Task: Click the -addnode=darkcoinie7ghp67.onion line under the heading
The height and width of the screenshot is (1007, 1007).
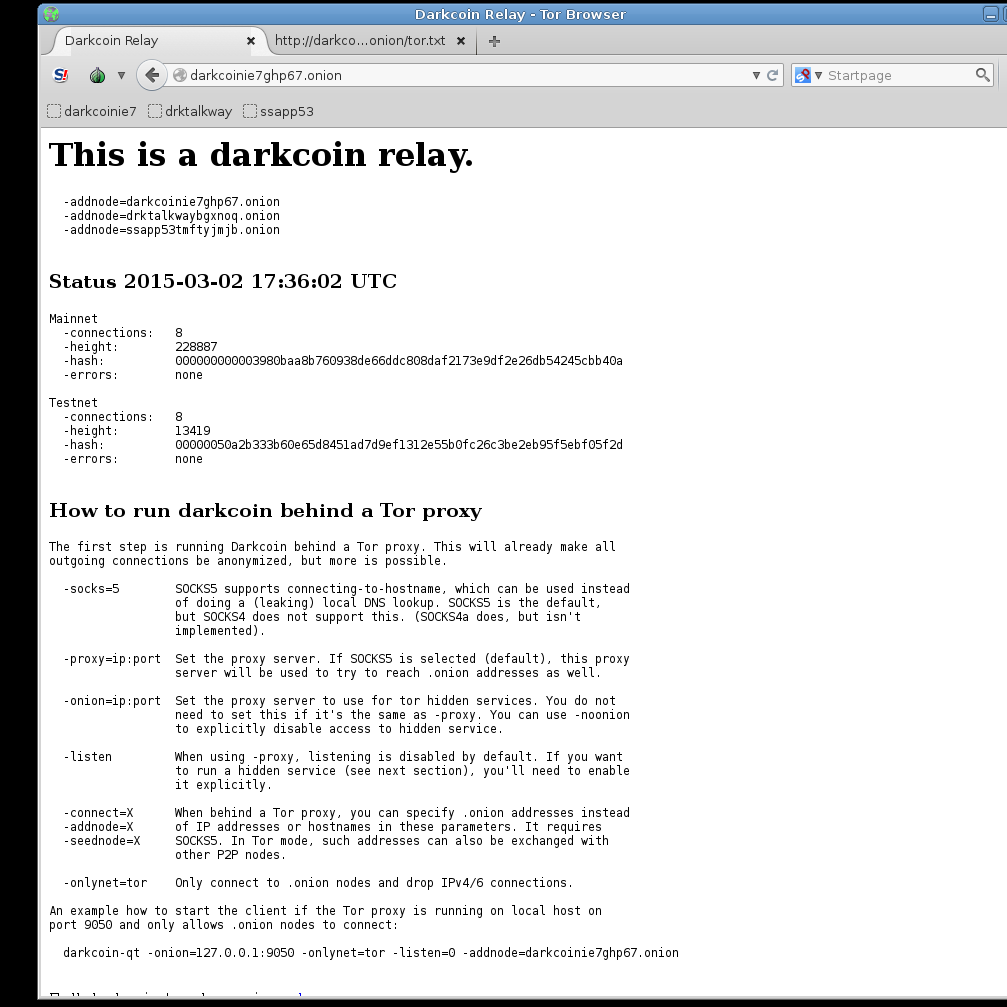Action: click(x=171, y=202)
